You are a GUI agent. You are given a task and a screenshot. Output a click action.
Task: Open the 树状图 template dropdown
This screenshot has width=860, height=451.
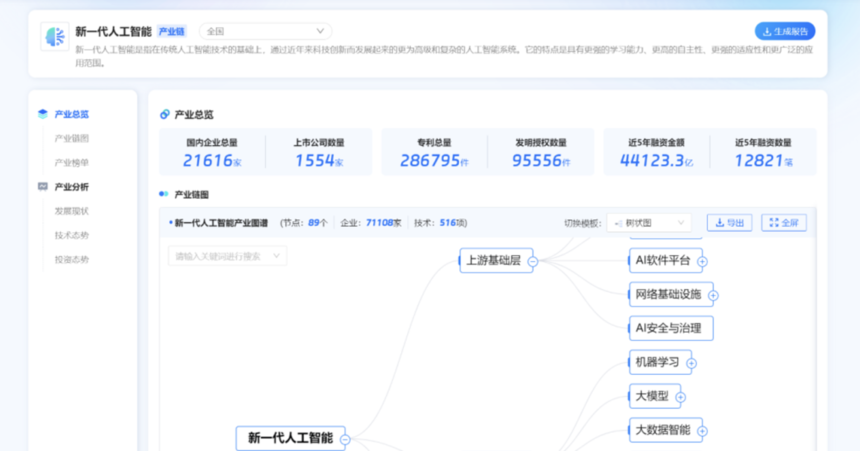coord(649,223)
